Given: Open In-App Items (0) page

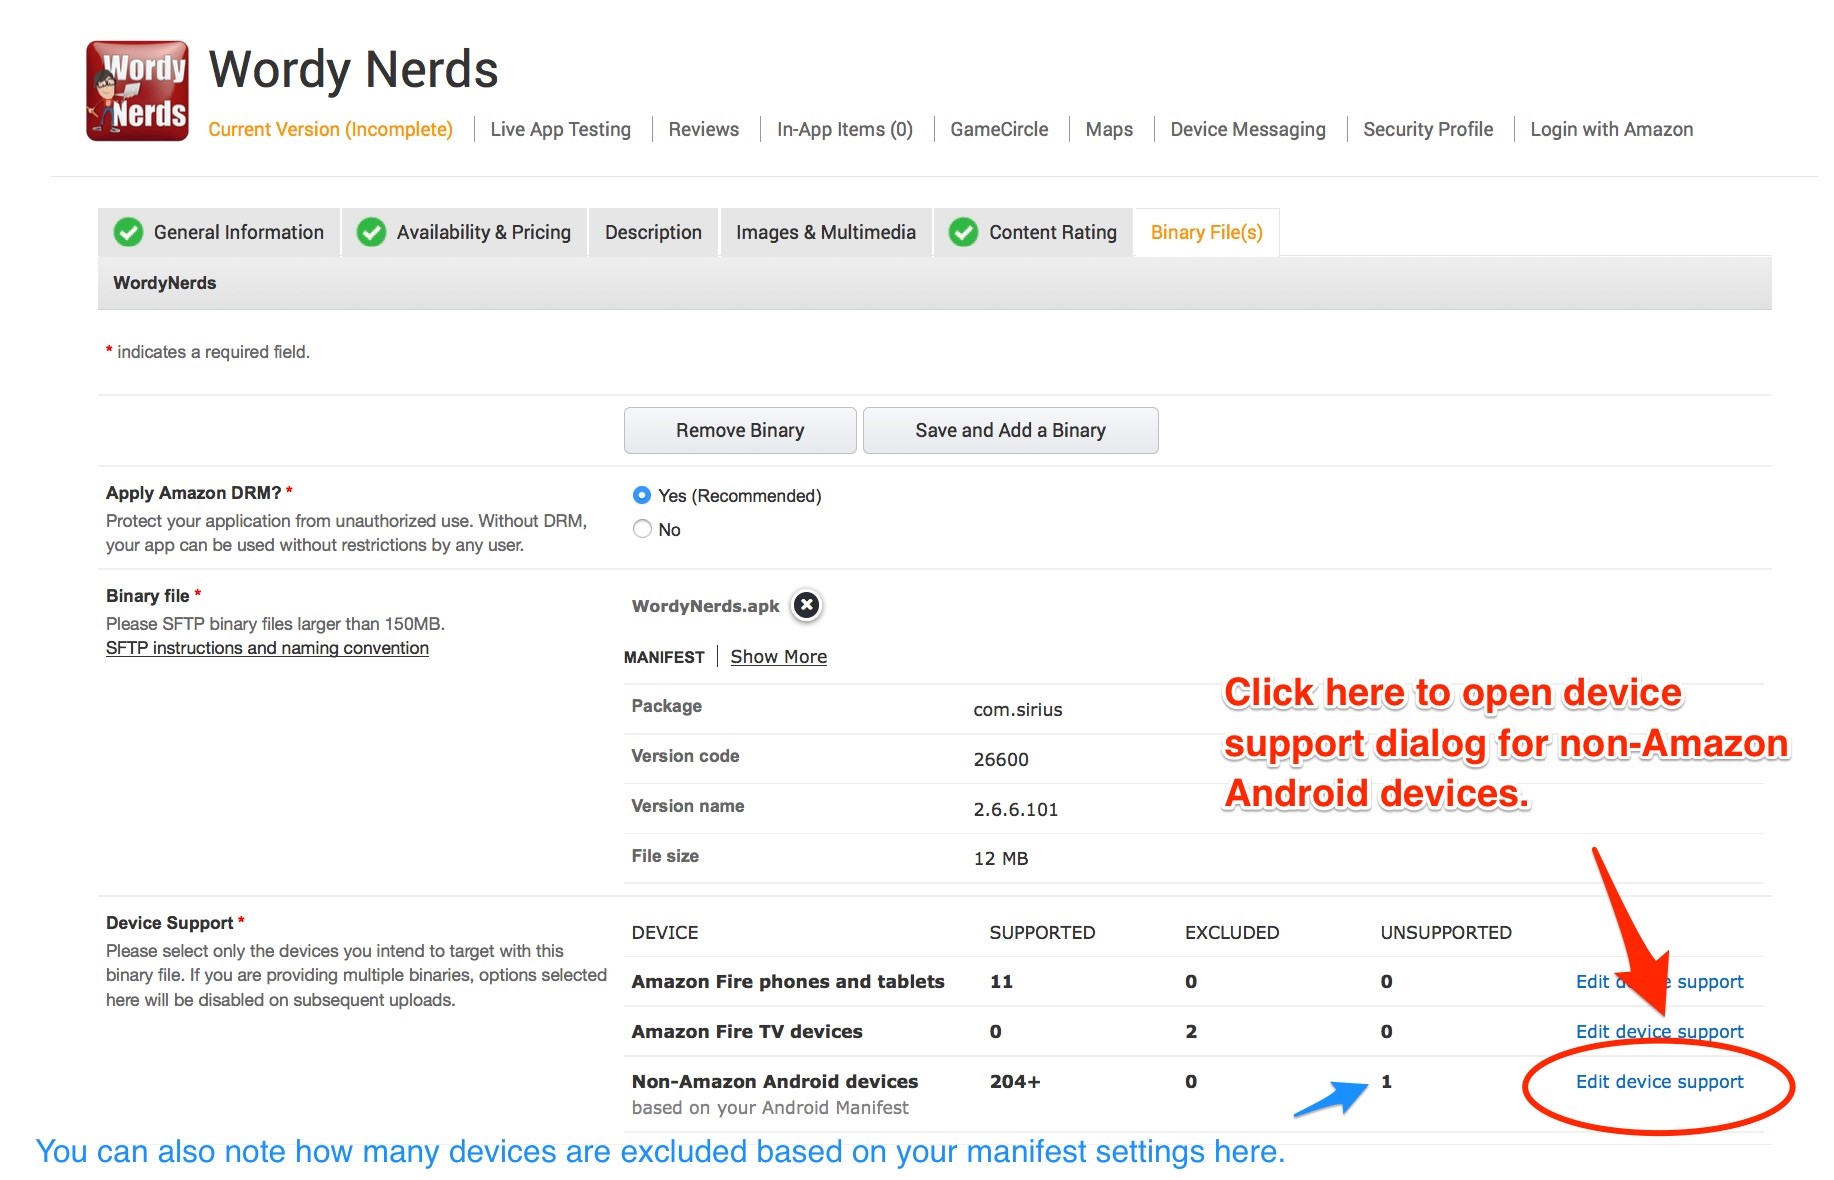Looking at the screenshot, I should pyautogui.click(x=844, y=129).
